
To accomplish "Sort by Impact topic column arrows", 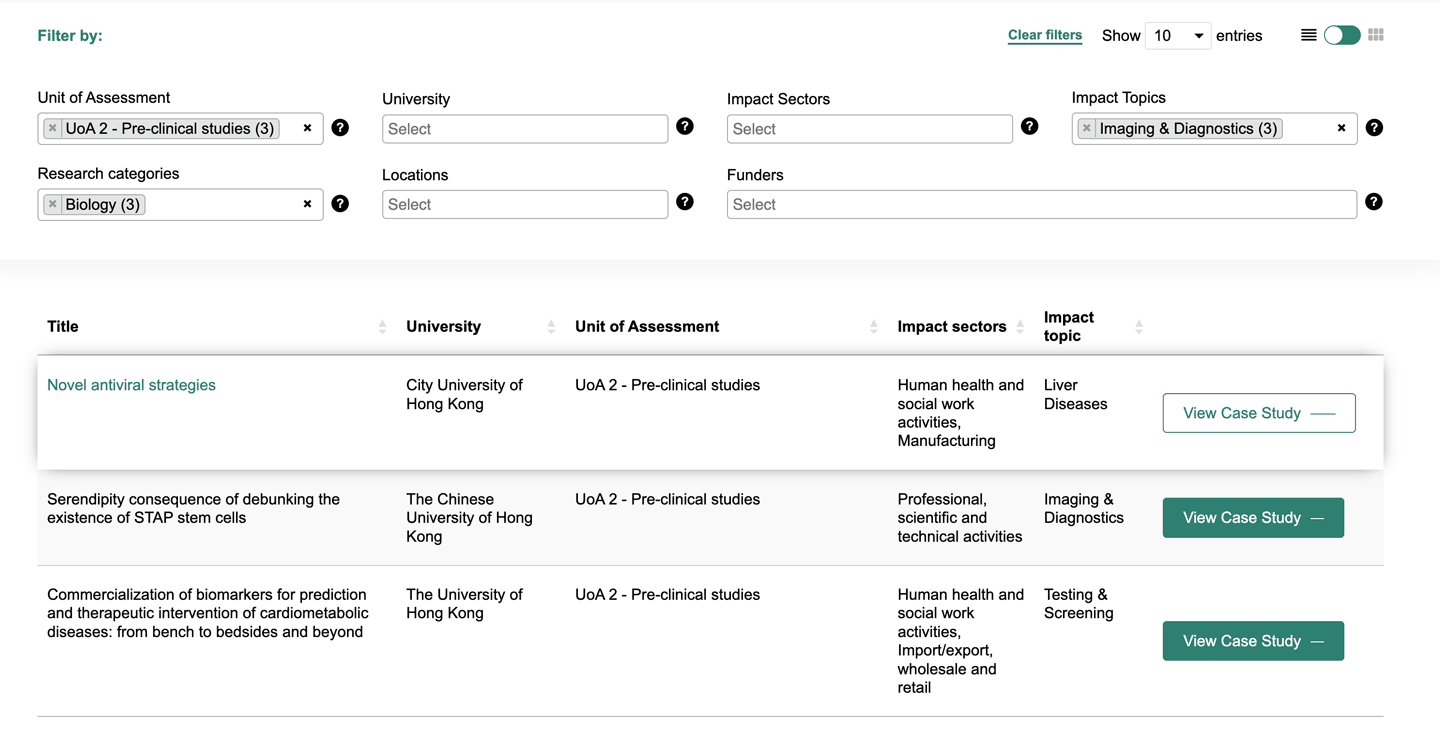I will click(1139, 327).
